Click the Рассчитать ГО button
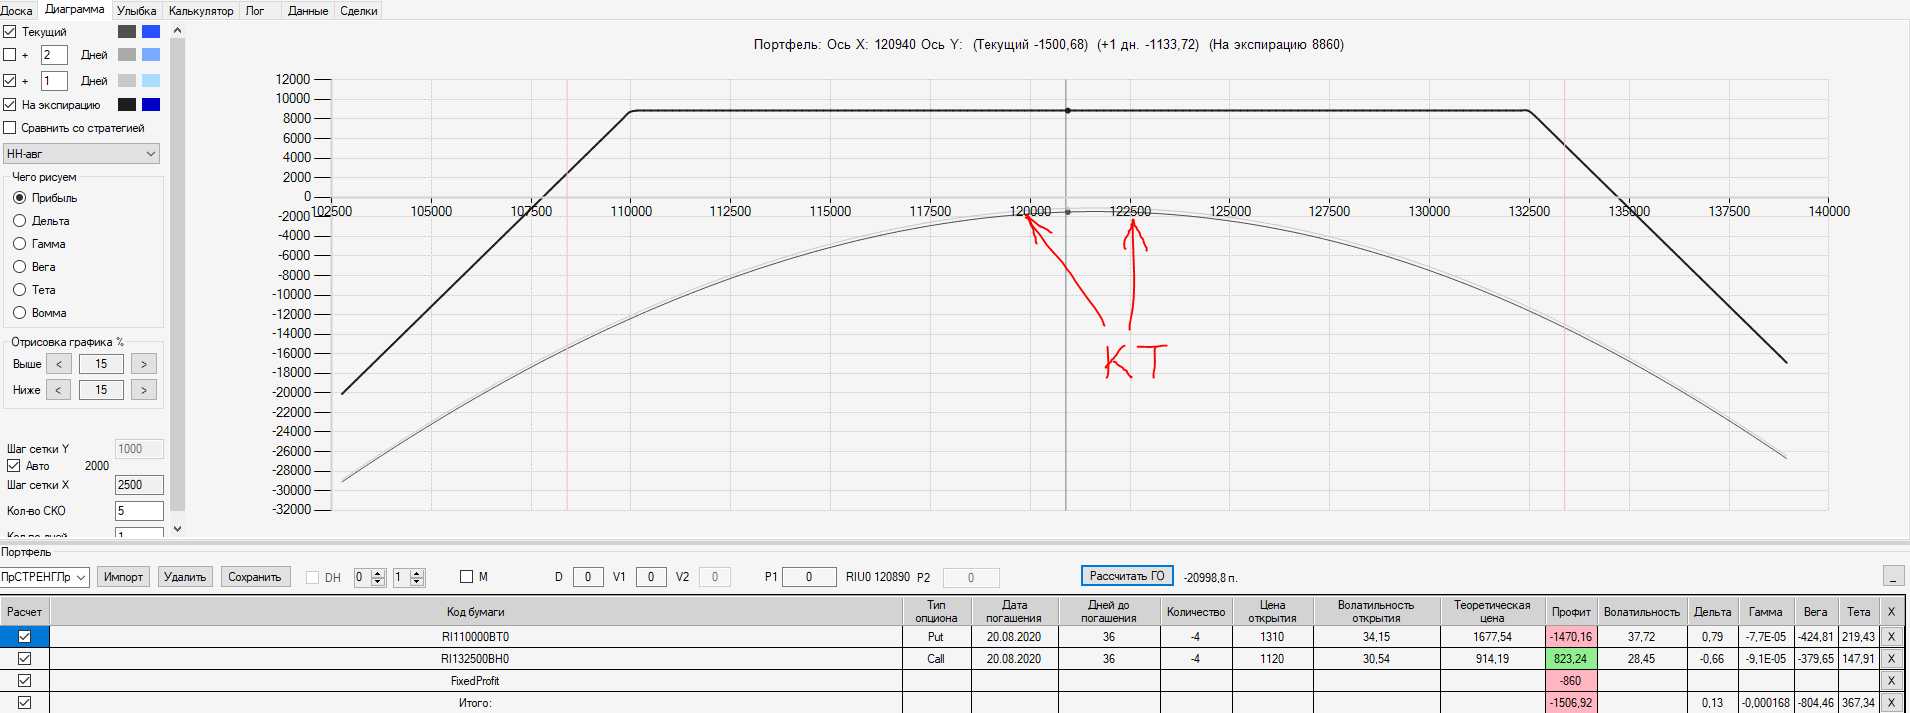1910x713 pixels. (1127, 576)
